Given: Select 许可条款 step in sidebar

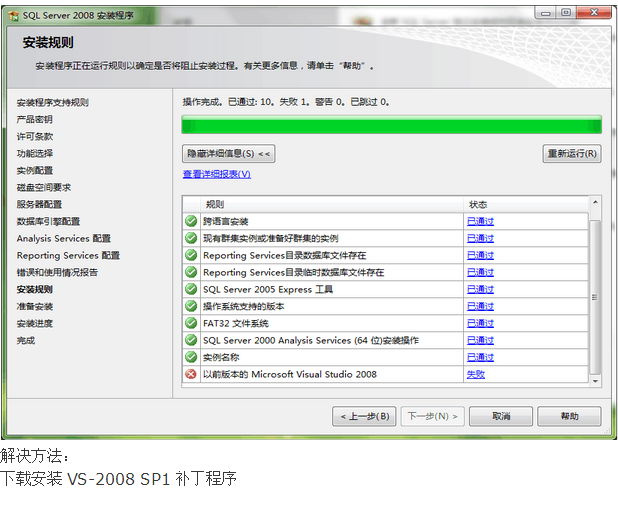Looking at the screenshot, I should (35, 136).
